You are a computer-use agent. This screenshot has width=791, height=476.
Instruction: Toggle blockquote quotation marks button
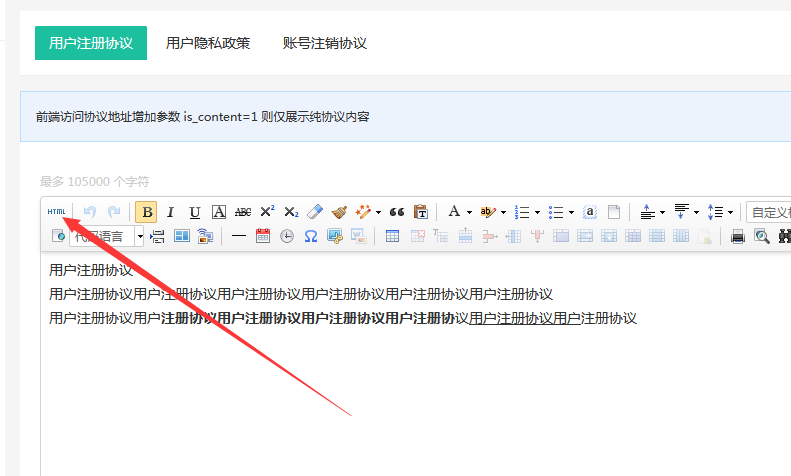(397, 212)
